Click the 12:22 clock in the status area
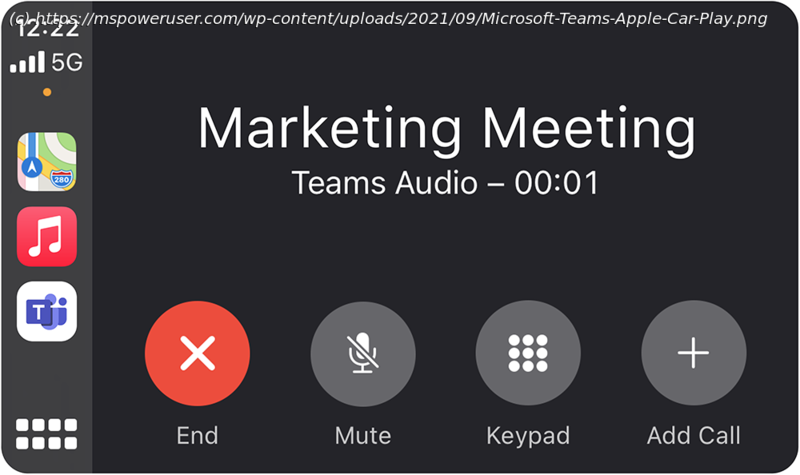 [47, 30]
